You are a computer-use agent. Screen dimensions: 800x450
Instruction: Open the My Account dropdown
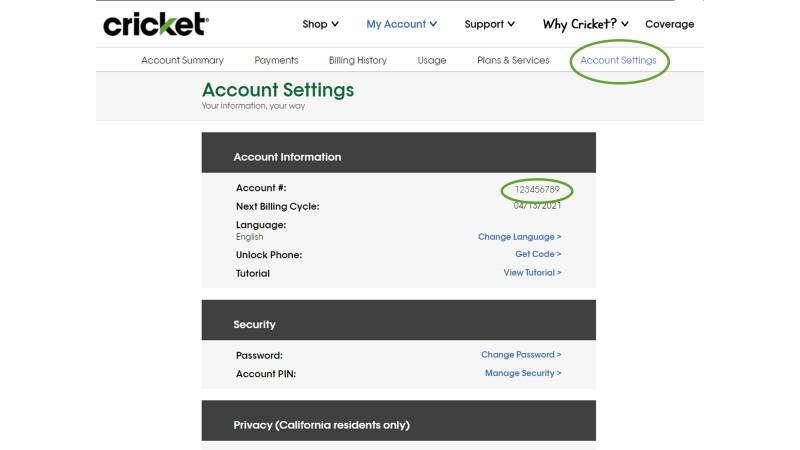[x=401, y=24]
